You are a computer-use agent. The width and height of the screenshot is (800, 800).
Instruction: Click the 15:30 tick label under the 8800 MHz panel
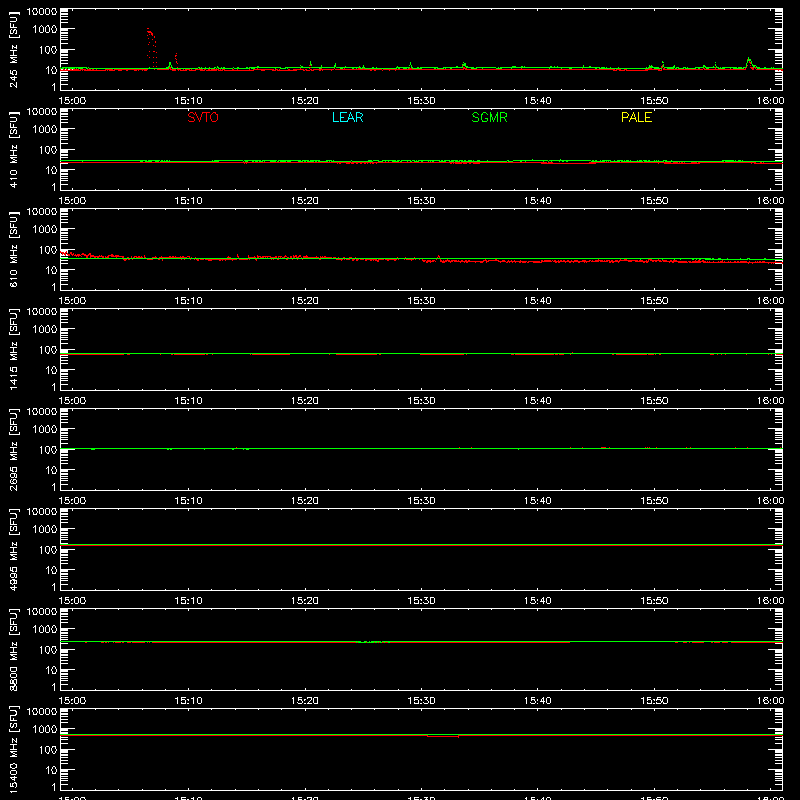pyautogui.click(x=421, y=701)
